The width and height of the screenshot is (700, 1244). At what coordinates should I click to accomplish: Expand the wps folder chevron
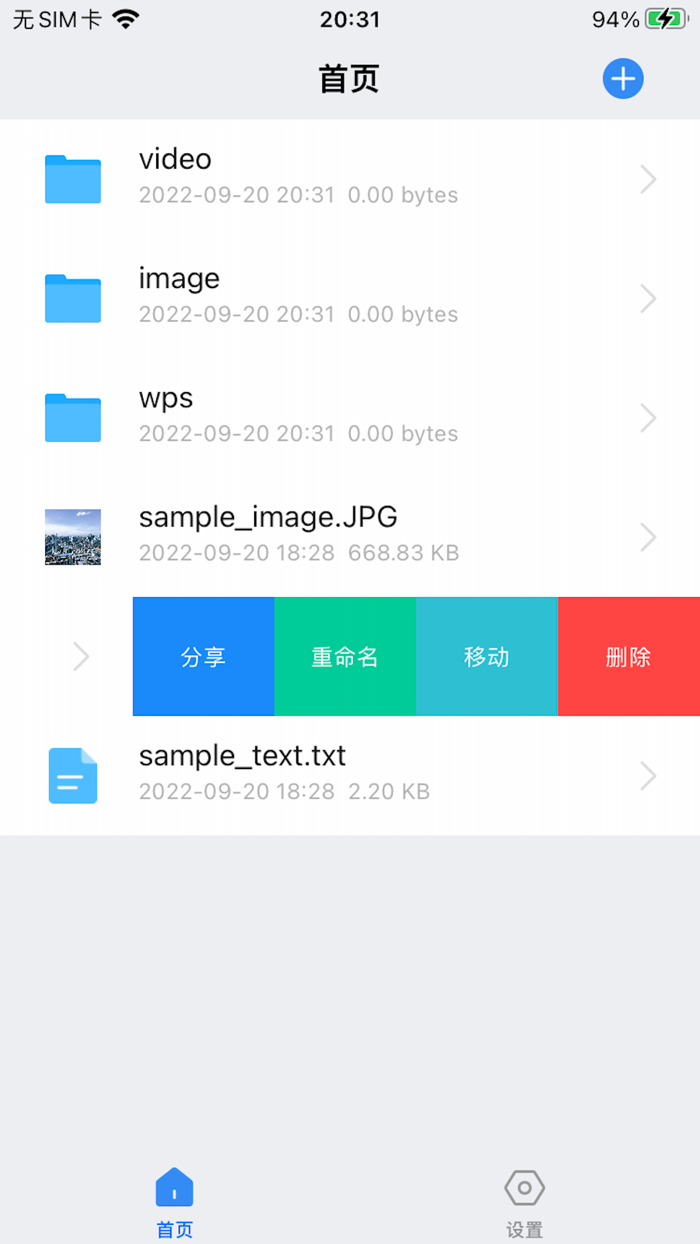[x=648, y=417]
